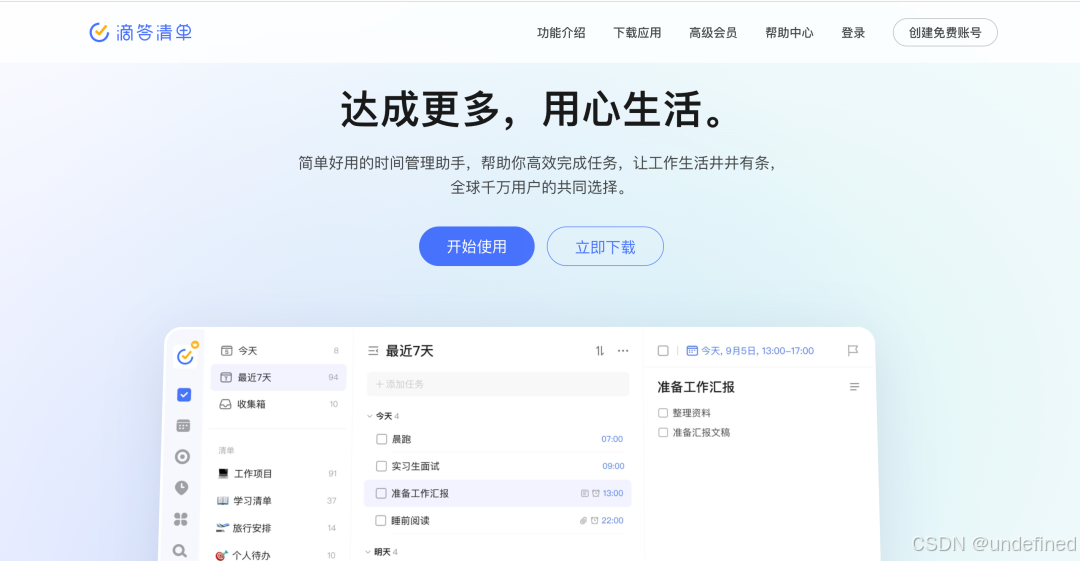Select the 今天 smart list
1080x561 pixels.
tap(278, 351)
